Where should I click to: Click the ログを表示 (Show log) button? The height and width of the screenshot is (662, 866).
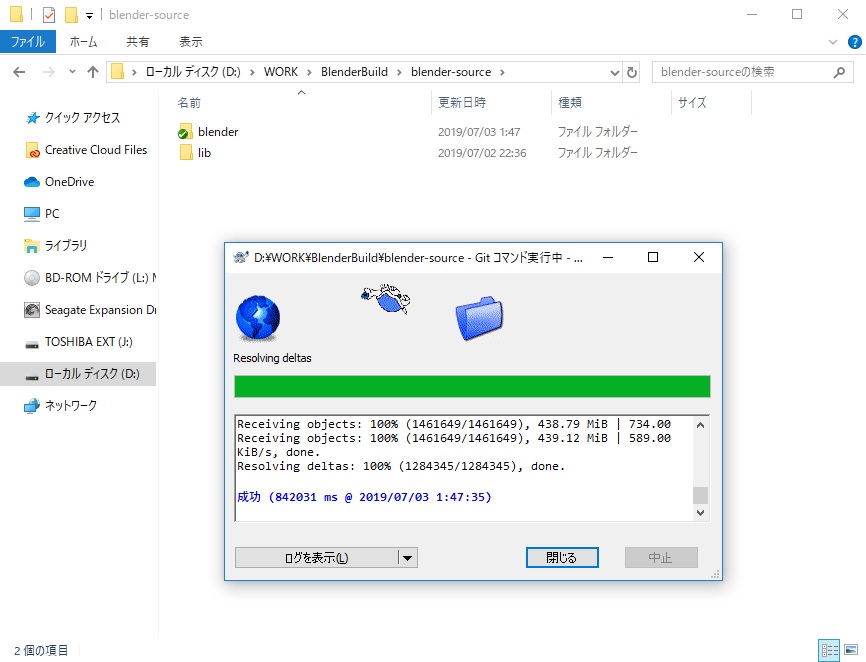316,558
